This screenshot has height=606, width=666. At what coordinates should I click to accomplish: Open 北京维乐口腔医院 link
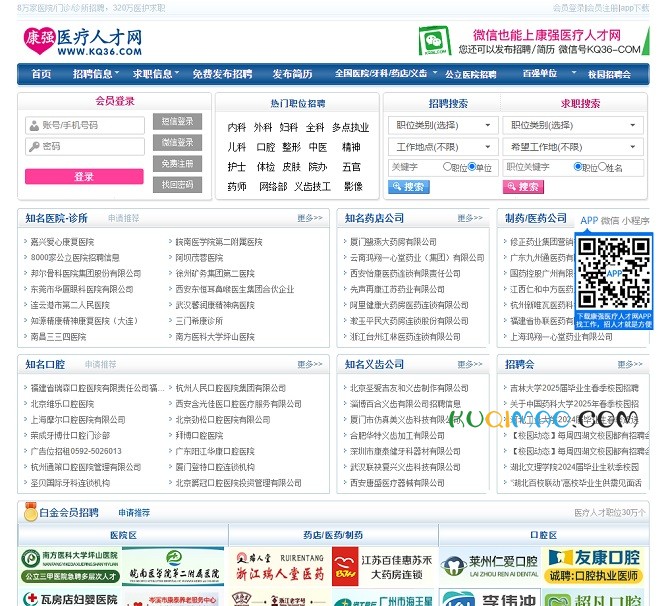tap(62, 404)
